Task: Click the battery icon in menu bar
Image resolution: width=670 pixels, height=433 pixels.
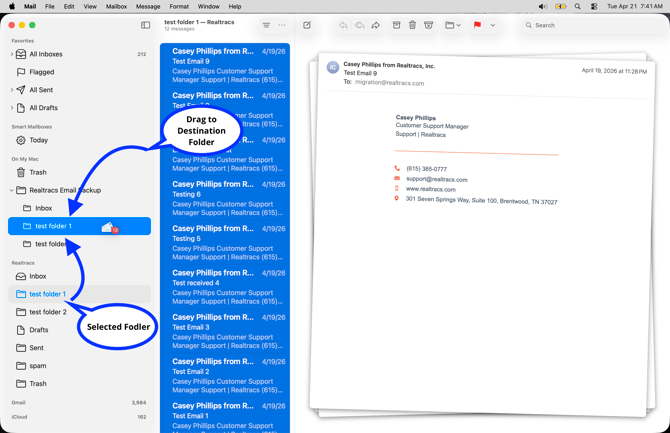Action: pos(561,6)
